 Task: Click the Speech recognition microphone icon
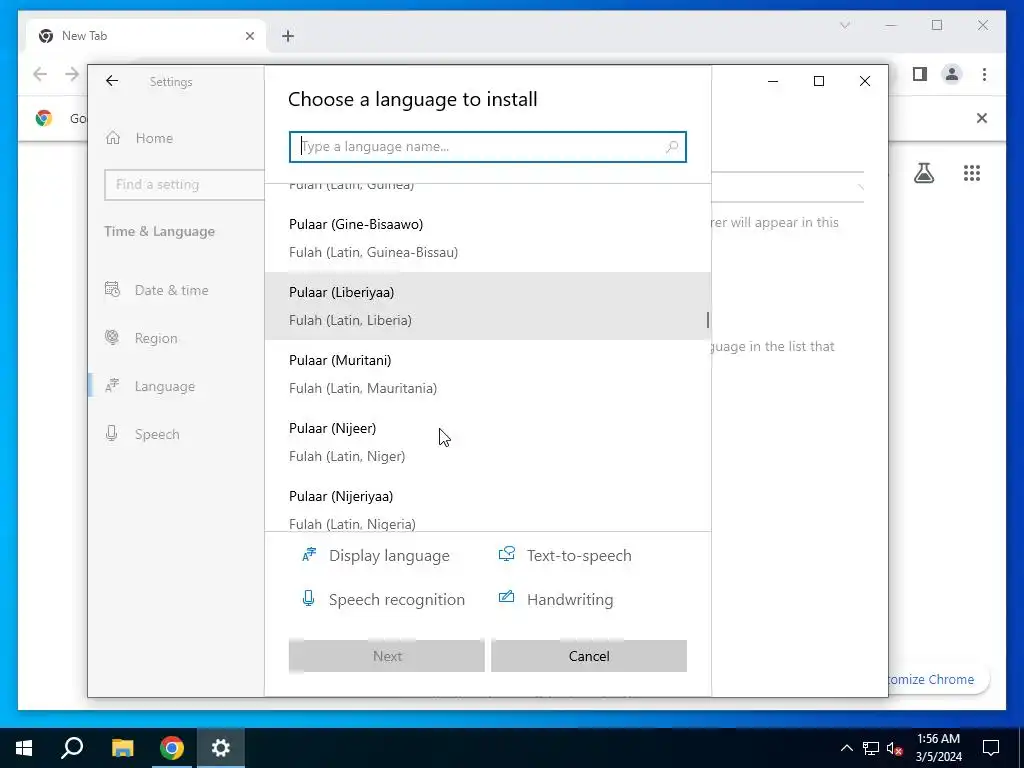pyautogui.click(x=308, y=598)
